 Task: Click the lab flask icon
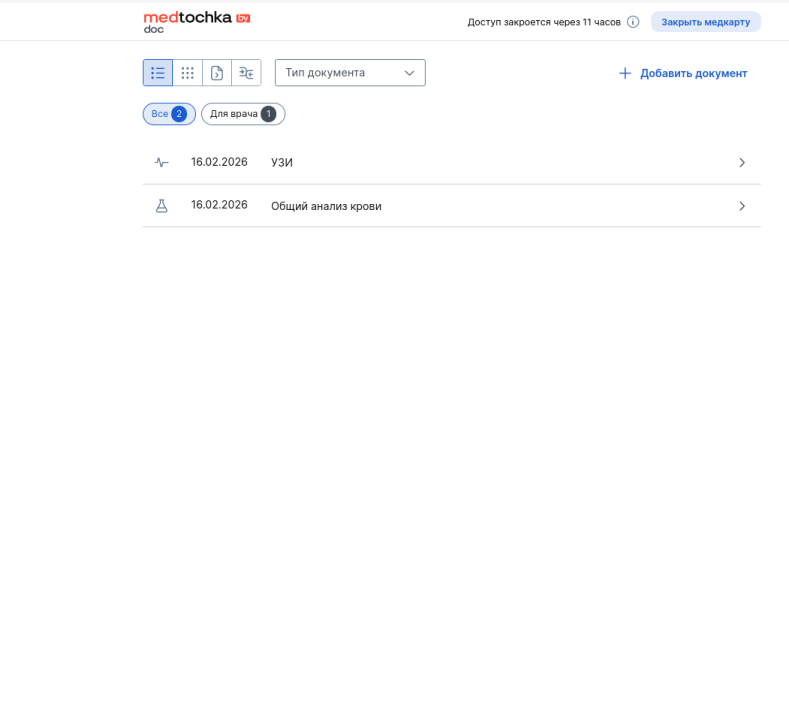[x=162, y=206]
